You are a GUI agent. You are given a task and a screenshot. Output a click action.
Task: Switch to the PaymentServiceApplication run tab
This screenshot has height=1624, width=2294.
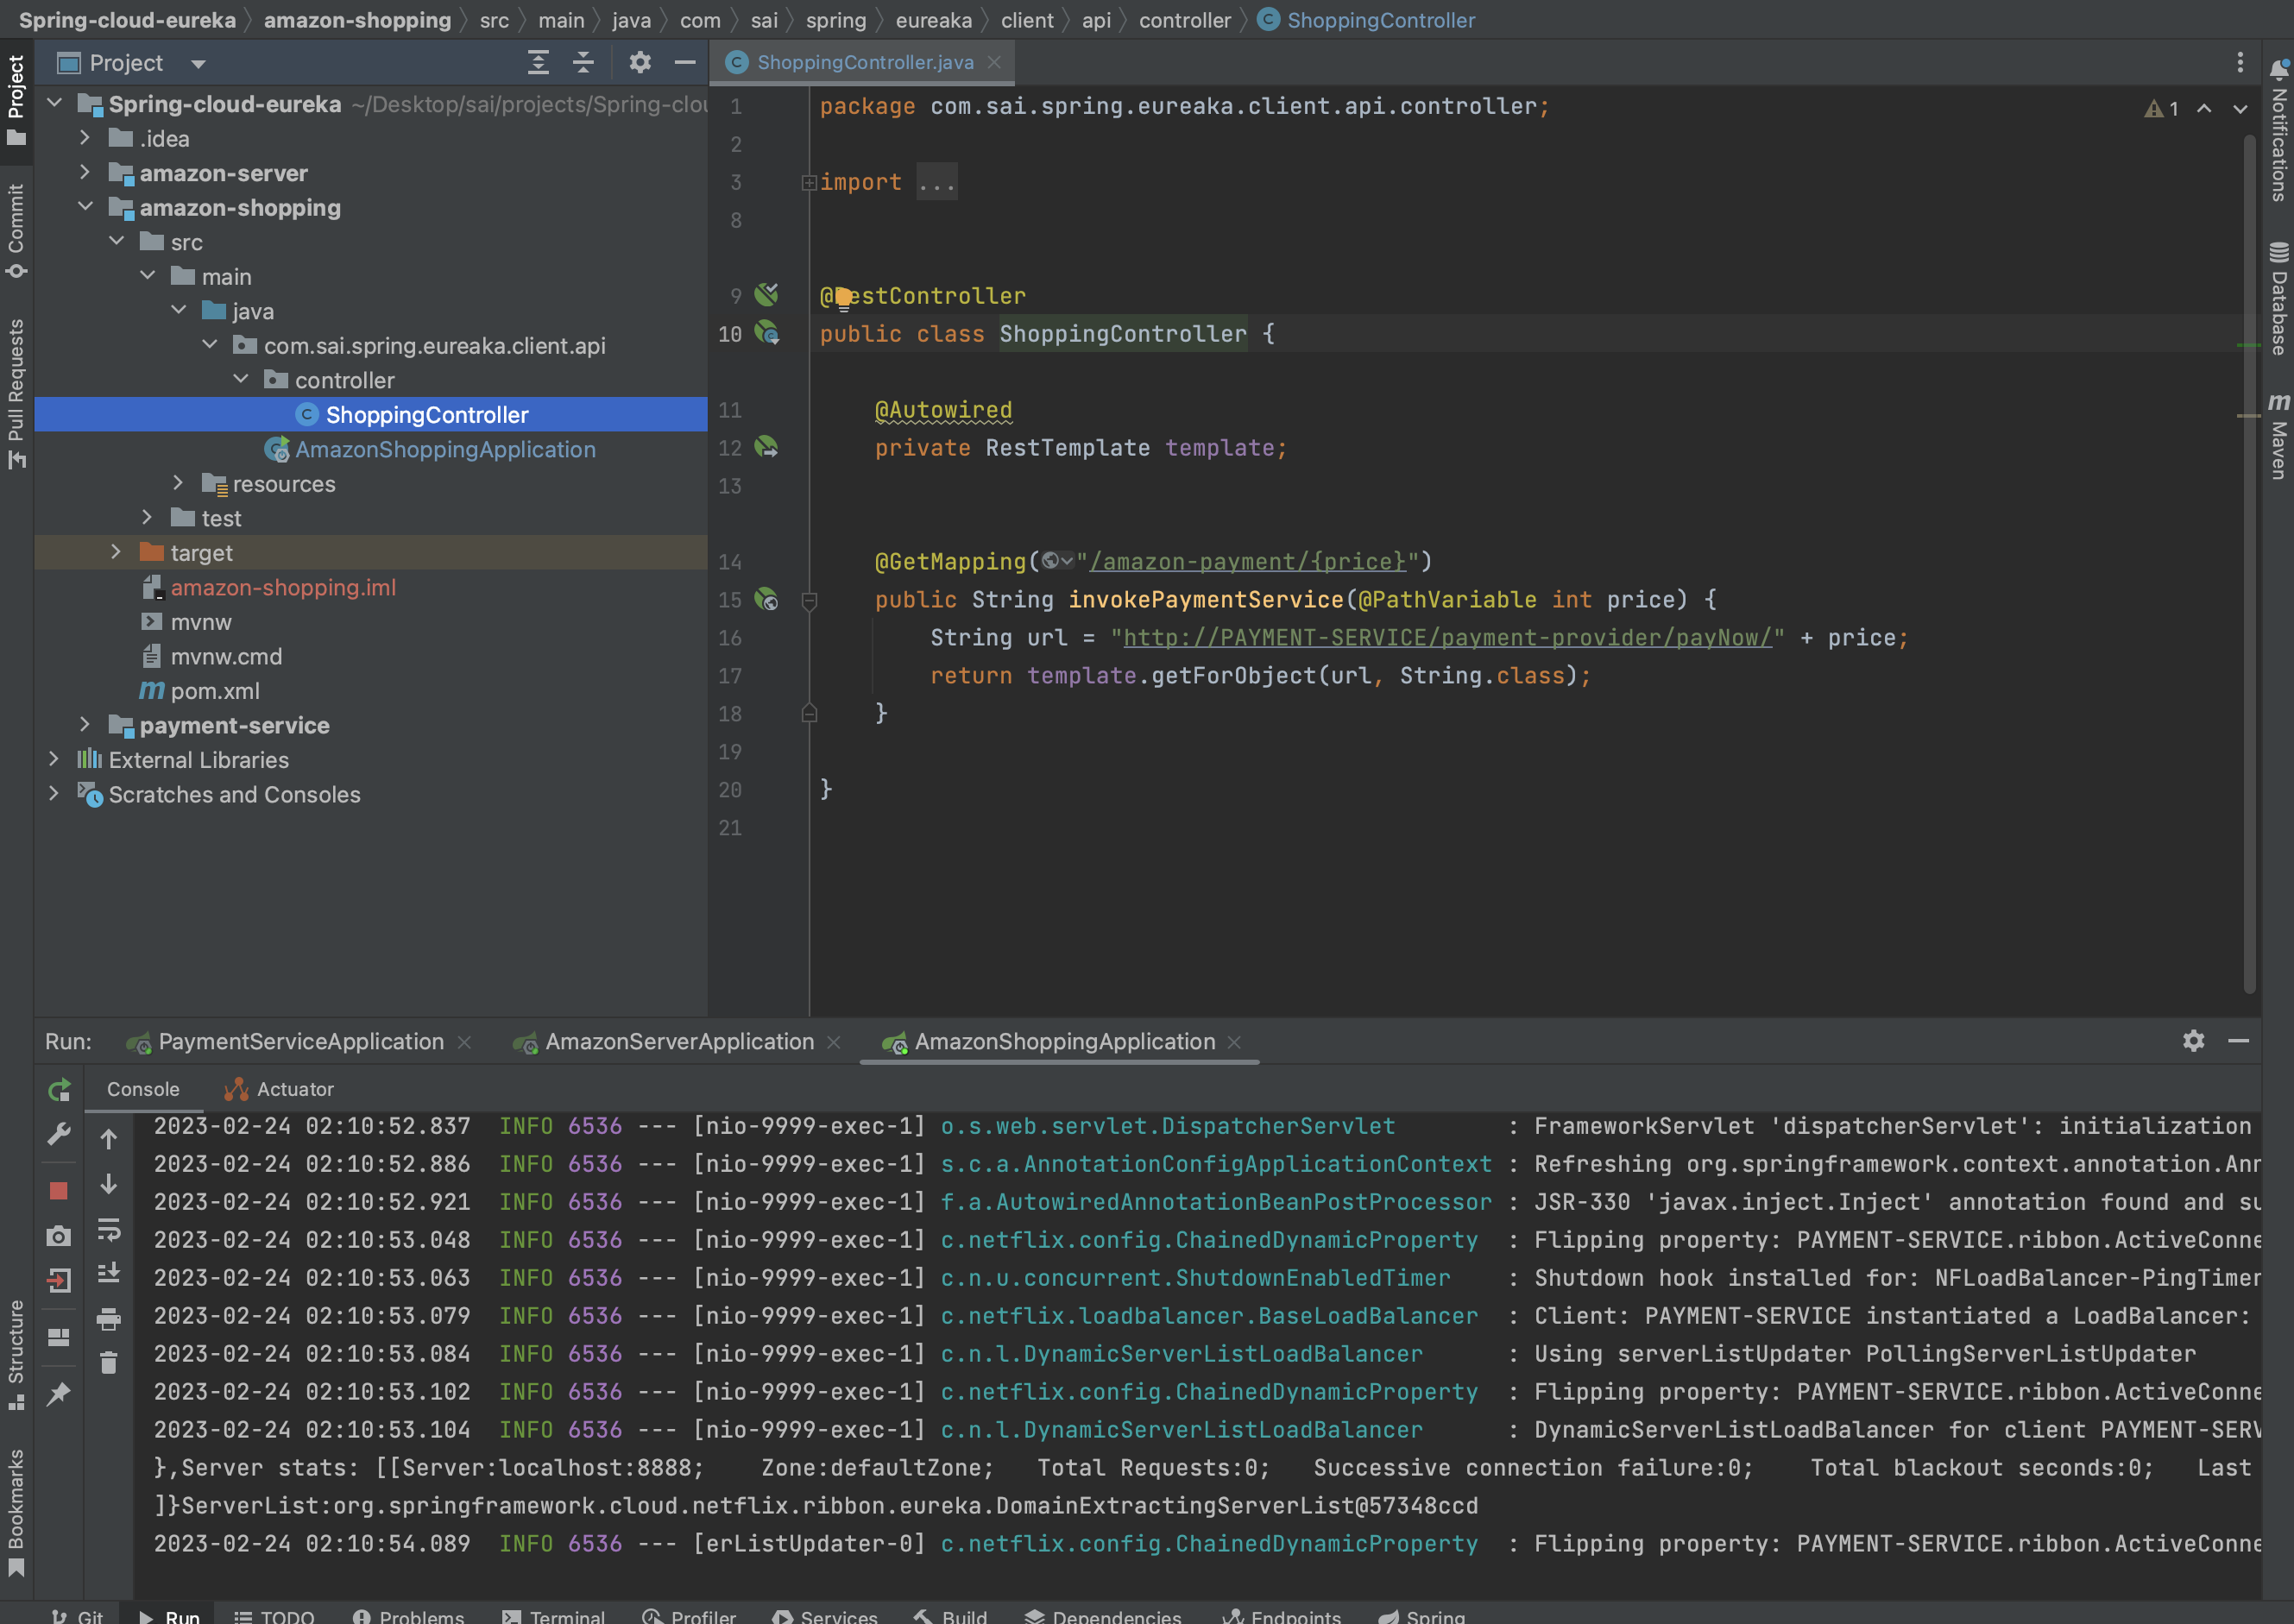click(x=300, y=1041)
